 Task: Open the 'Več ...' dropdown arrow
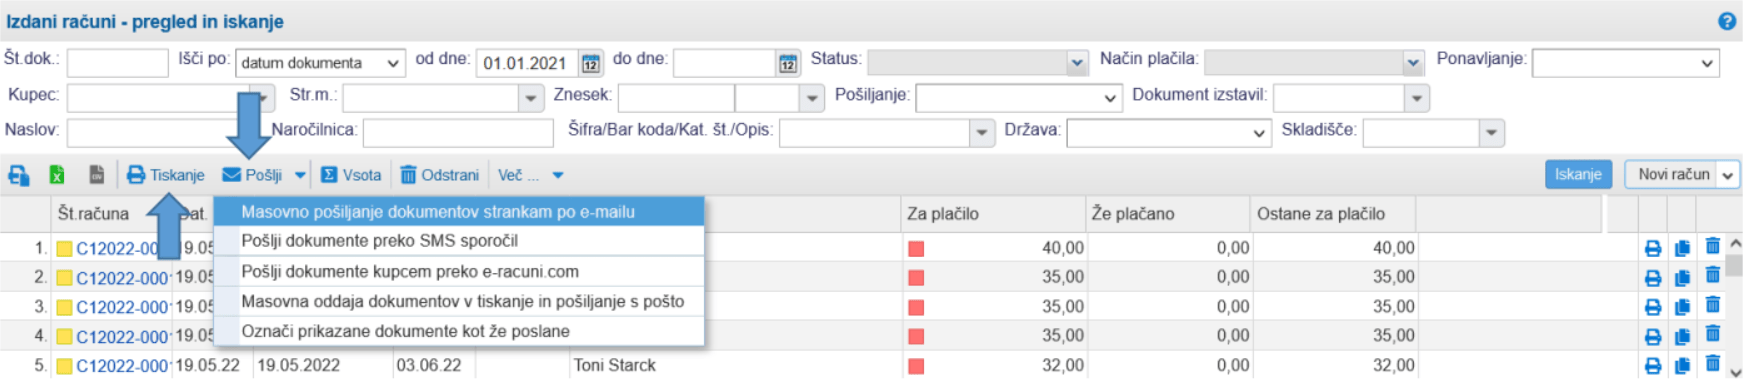558,175
